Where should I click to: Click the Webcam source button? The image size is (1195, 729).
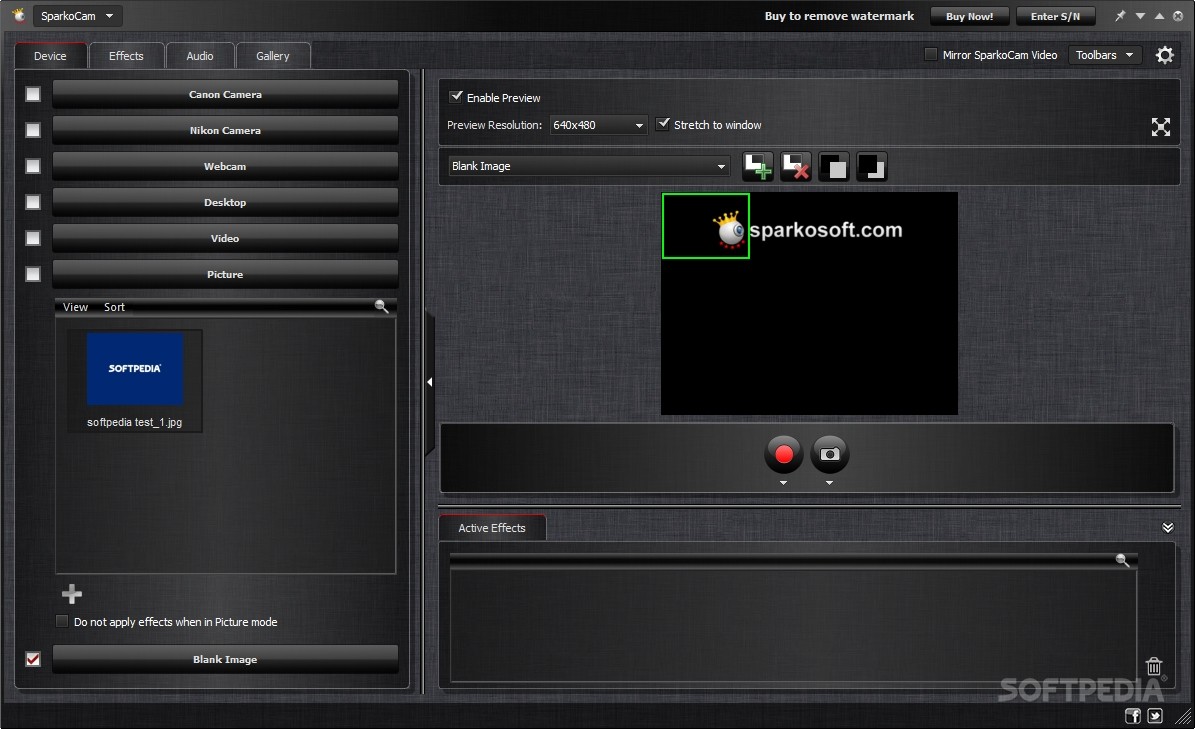tap(226, 166)
